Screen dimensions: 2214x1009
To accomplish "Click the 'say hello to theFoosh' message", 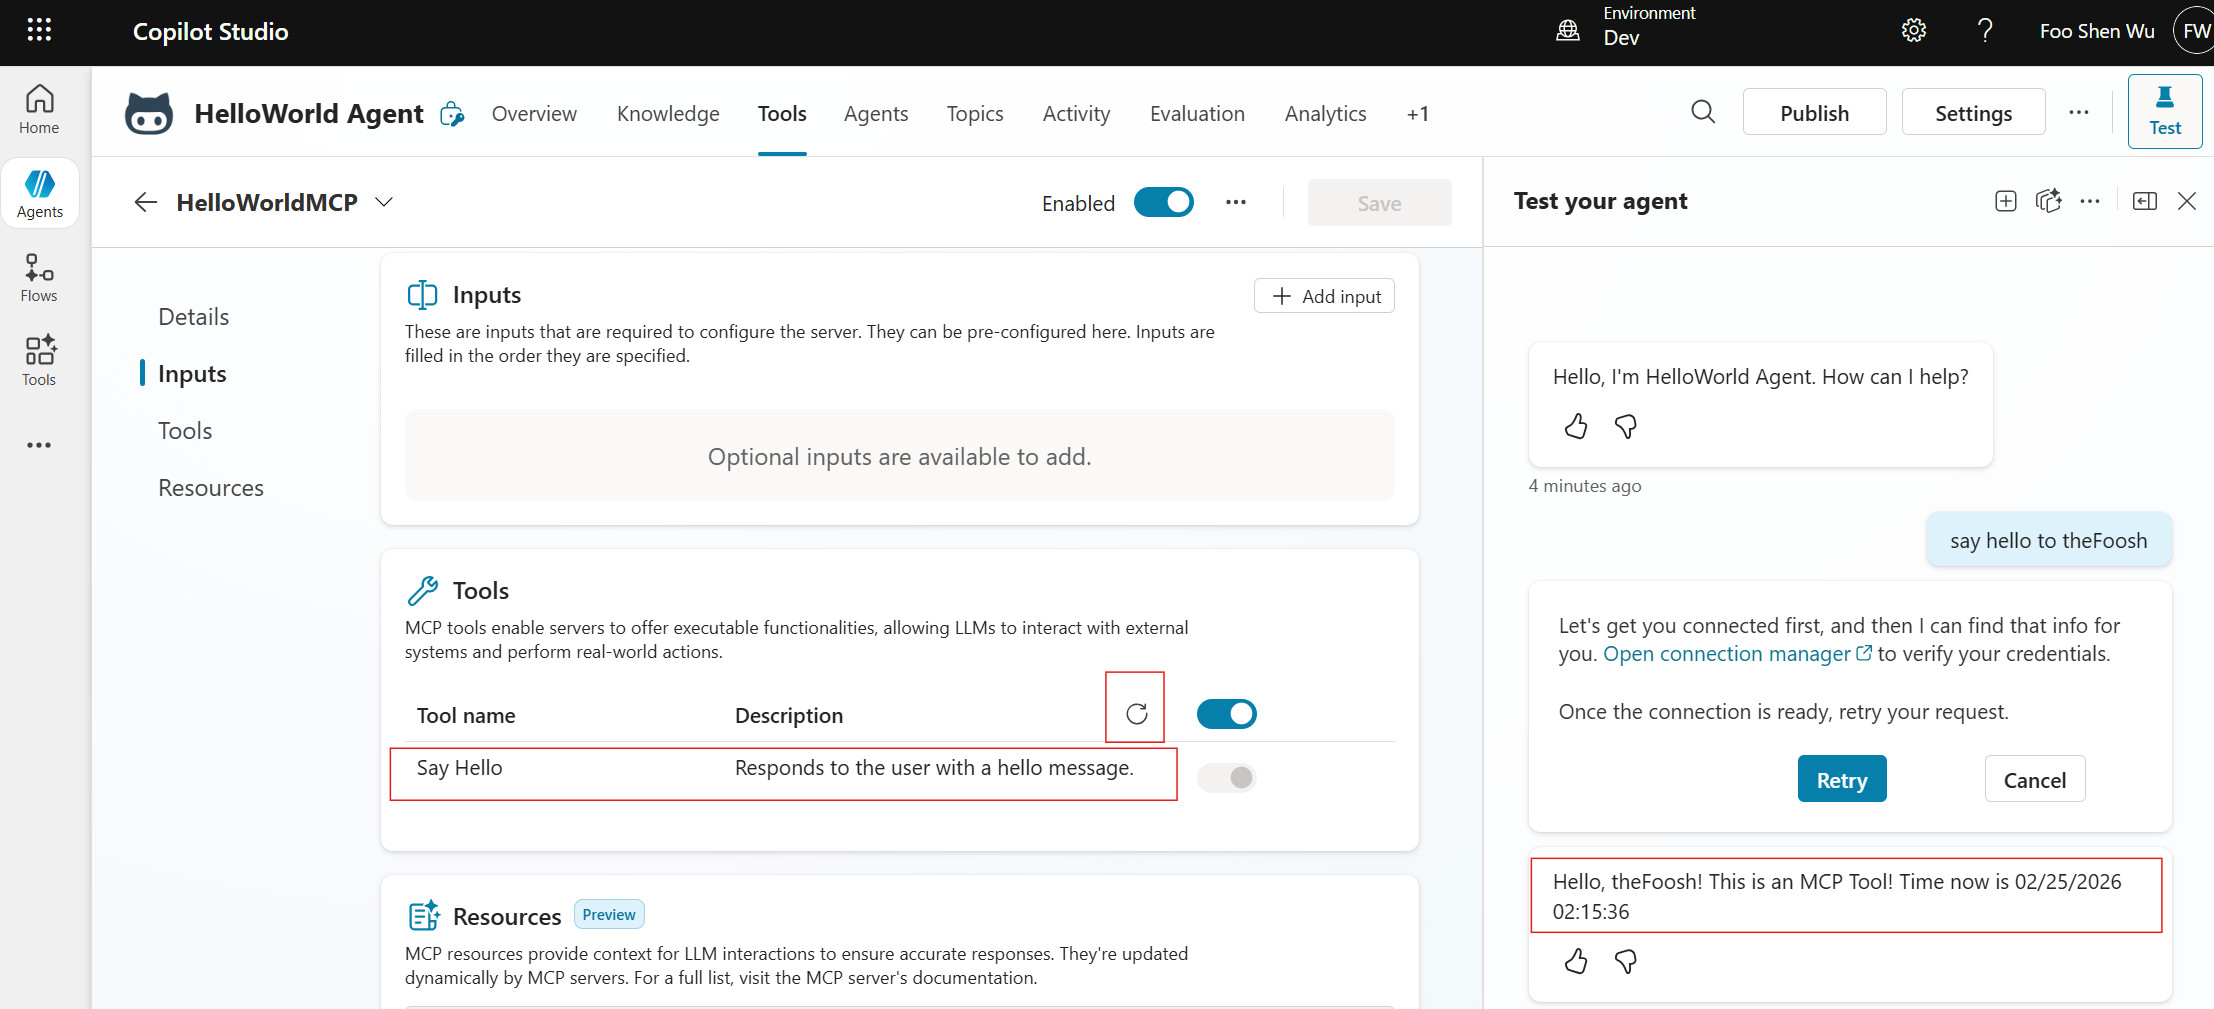I will tap(2048, 541).
